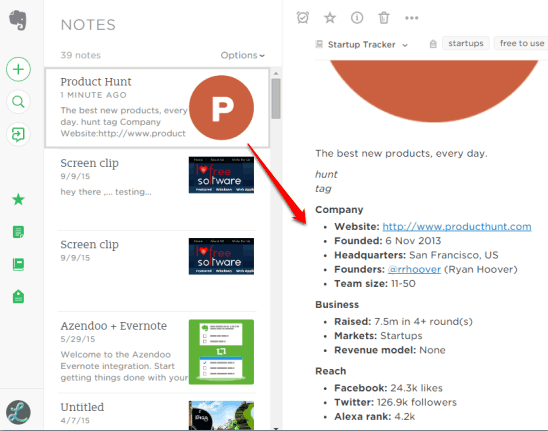Open the Options dropdown in notes list

pos(243,55)
